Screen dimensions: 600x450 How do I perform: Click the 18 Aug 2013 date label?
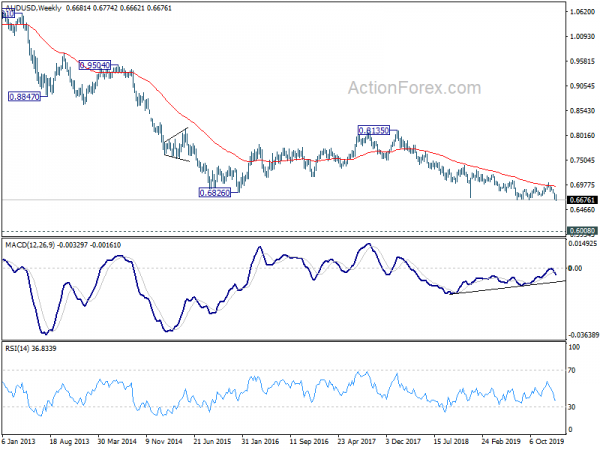click(x=69, y=441)
